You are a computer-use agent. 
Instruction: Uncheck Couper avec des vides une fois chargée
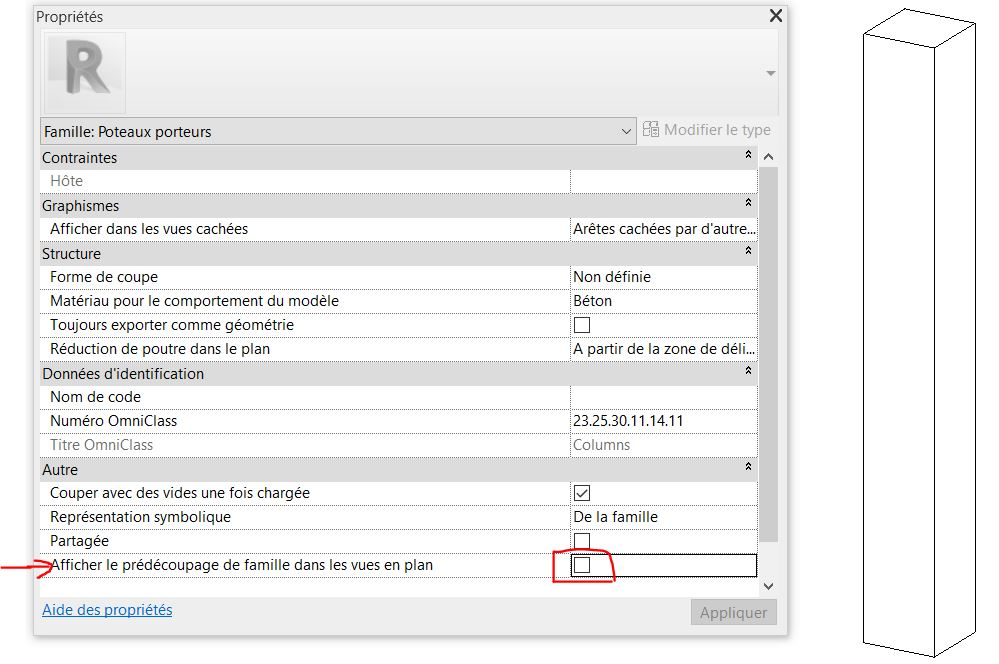pos(582,493)
